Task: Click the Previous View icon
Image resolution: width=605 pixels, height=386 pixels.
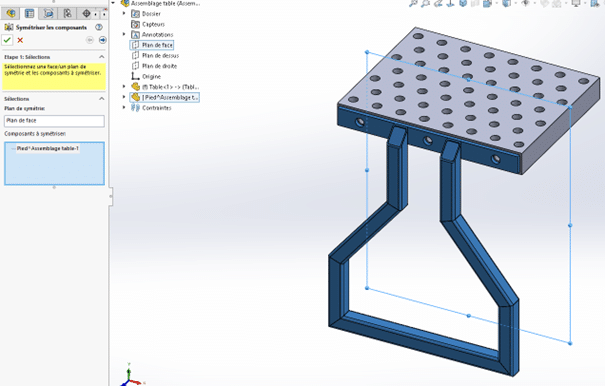Action: coord(438,3)
